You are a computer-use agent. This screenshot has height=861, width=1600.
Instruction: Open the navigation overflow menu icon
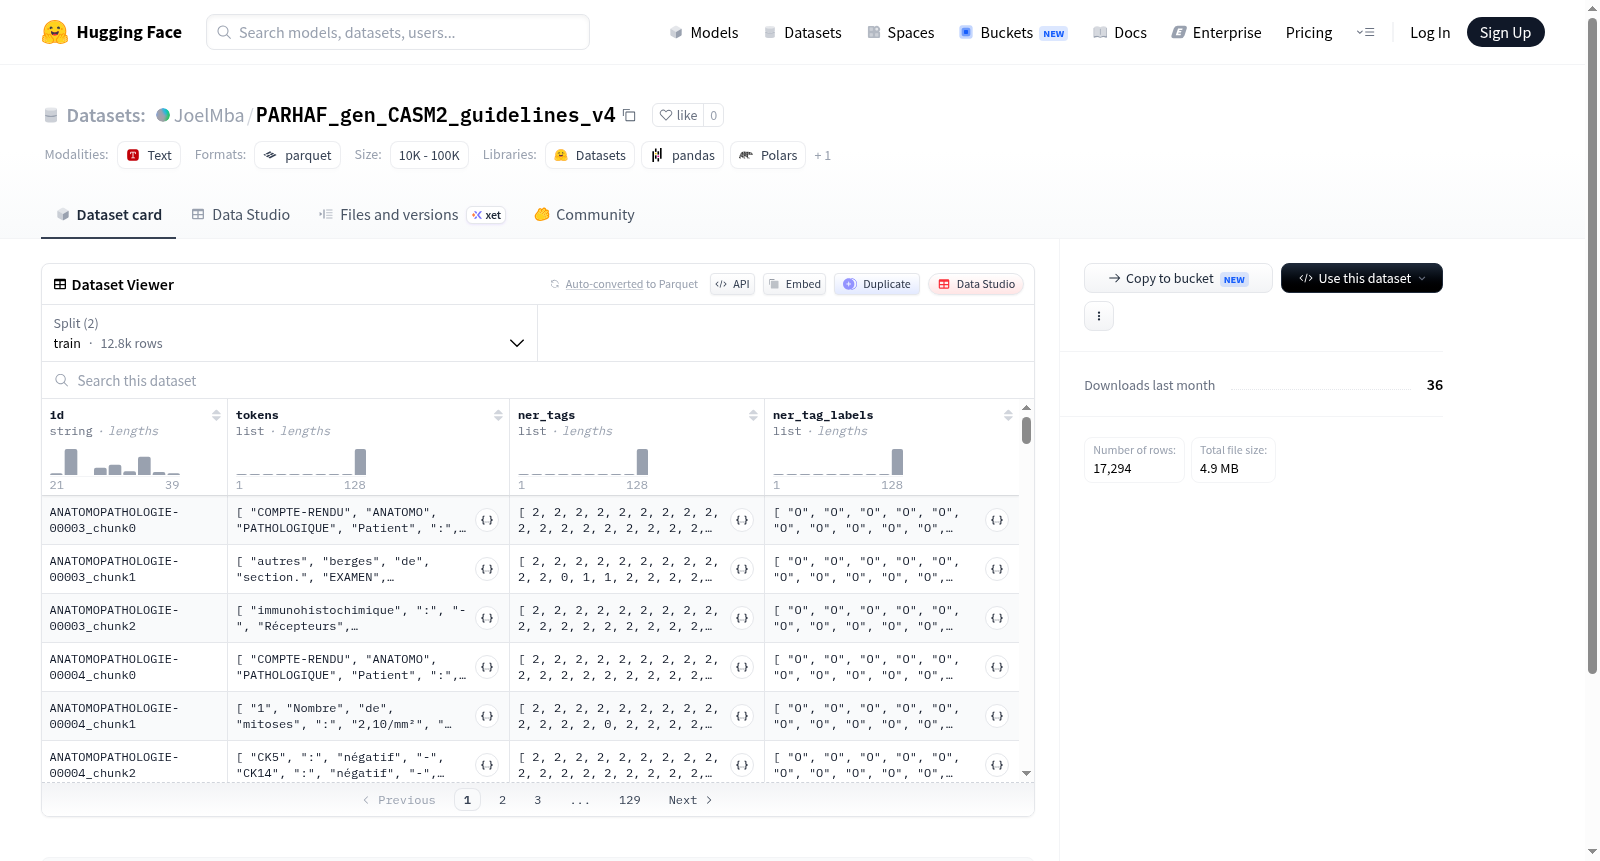(x=1365, y=32)
